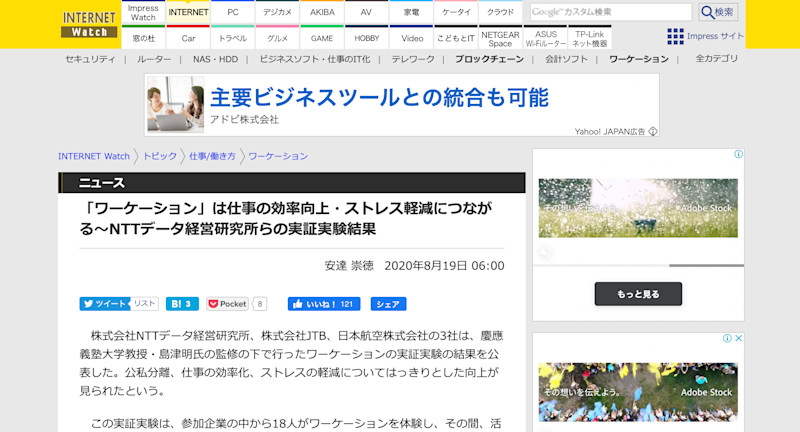The width and height of the screenshot is (800, 432).
Task: Open the テレワーク category
Action: [413, 59]
